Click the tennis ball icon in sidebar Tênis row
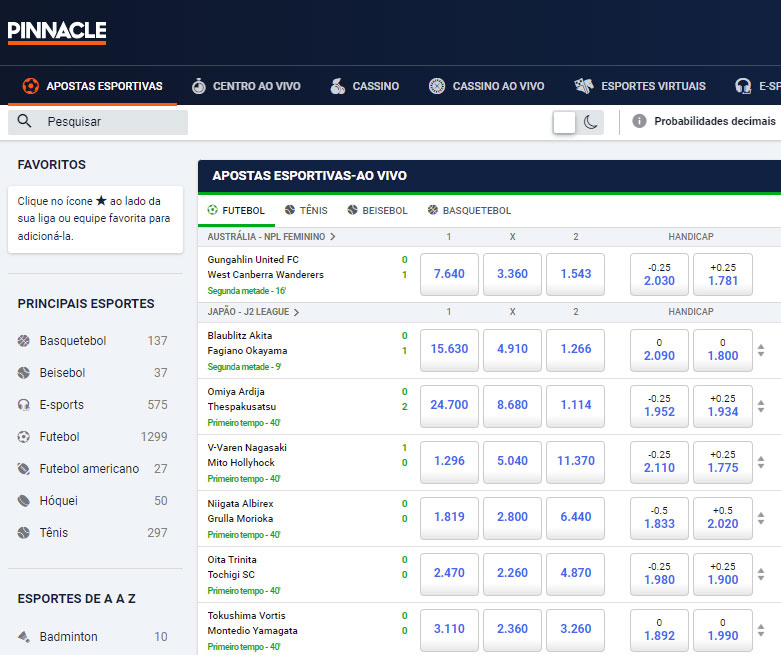This screenshot has width=781, height=655. pyautogui.click(x=23, y=532)
